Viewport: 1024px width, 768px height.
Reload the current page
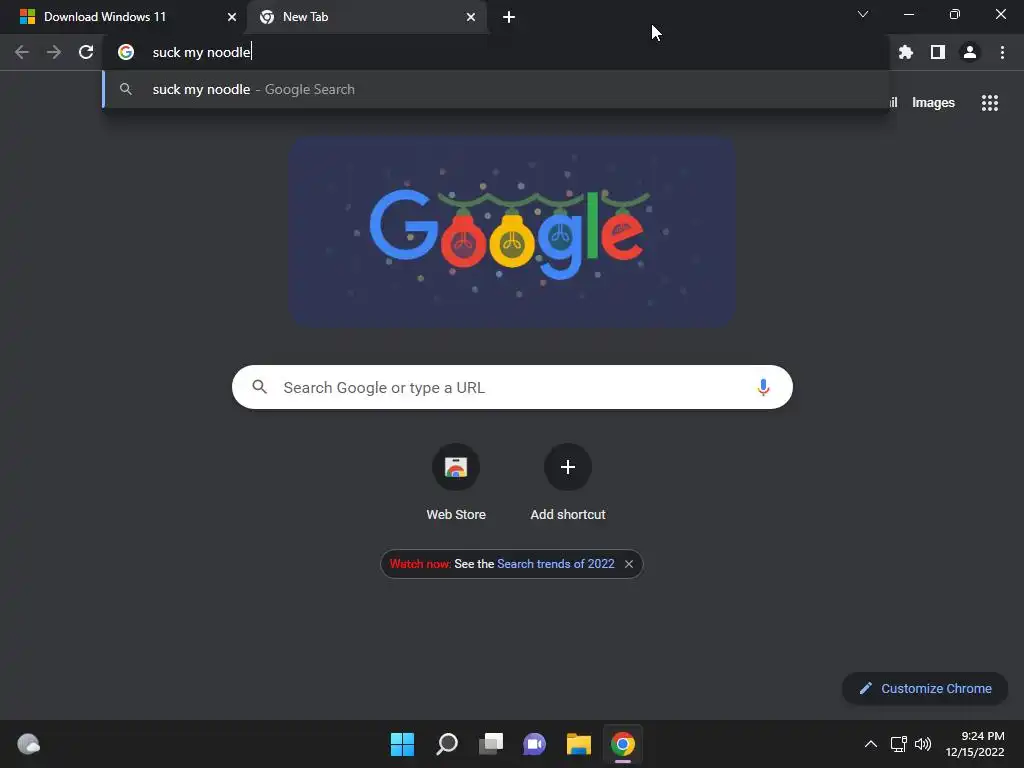(x=86, y=52)
